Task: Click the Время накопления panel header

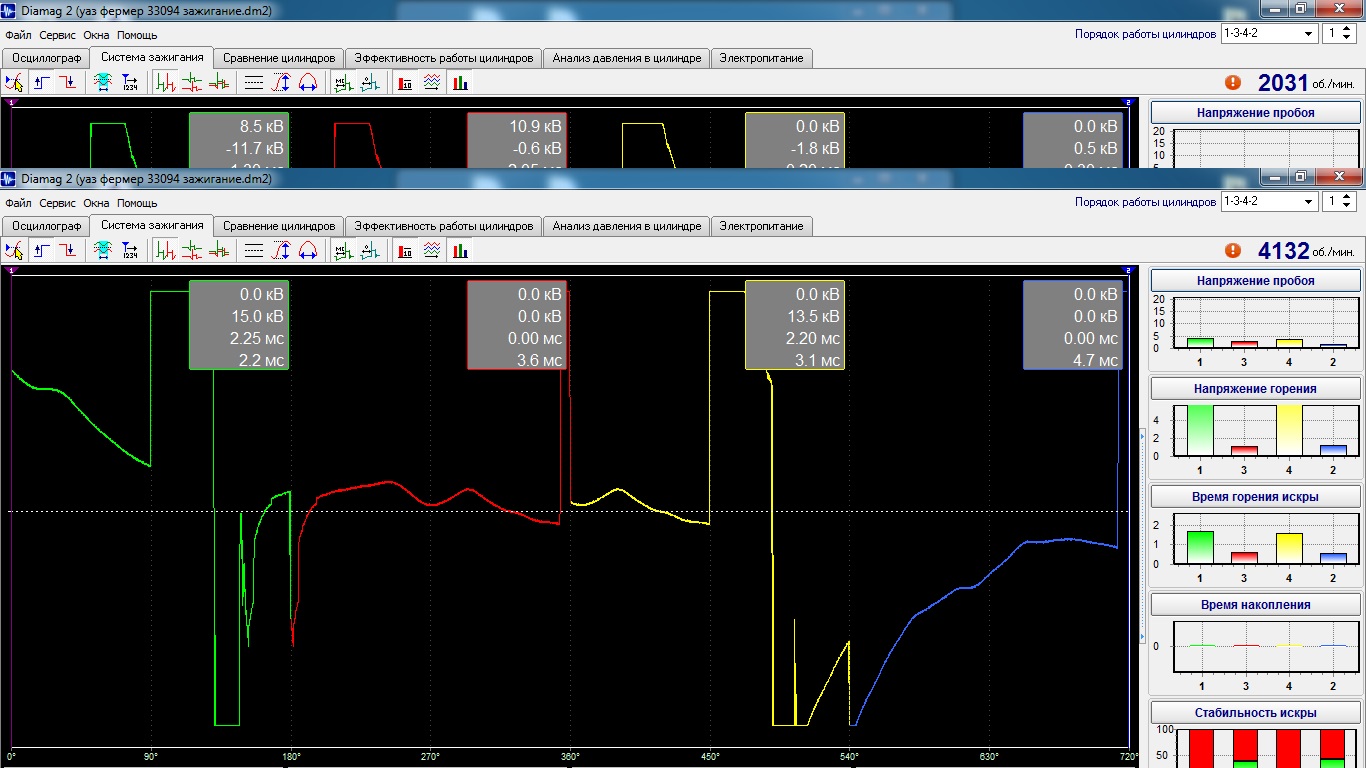Action: click(x=1256, y=605)
